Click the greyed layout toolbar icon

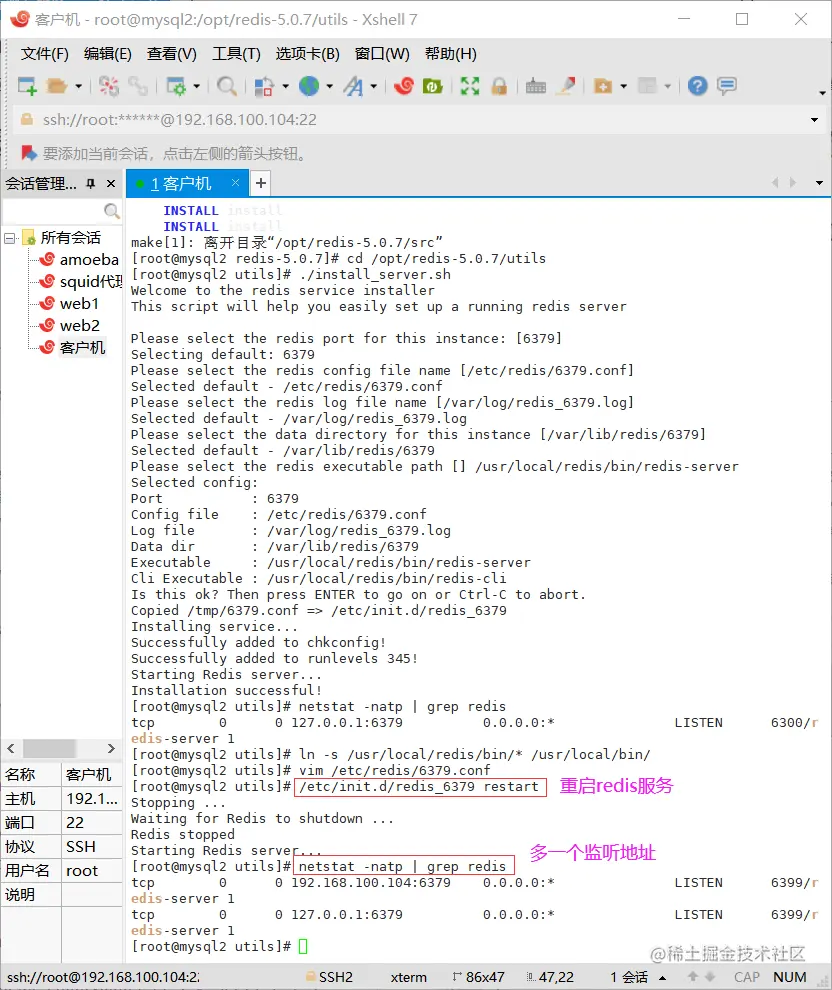pyautogui.click(x=648, y=86)
